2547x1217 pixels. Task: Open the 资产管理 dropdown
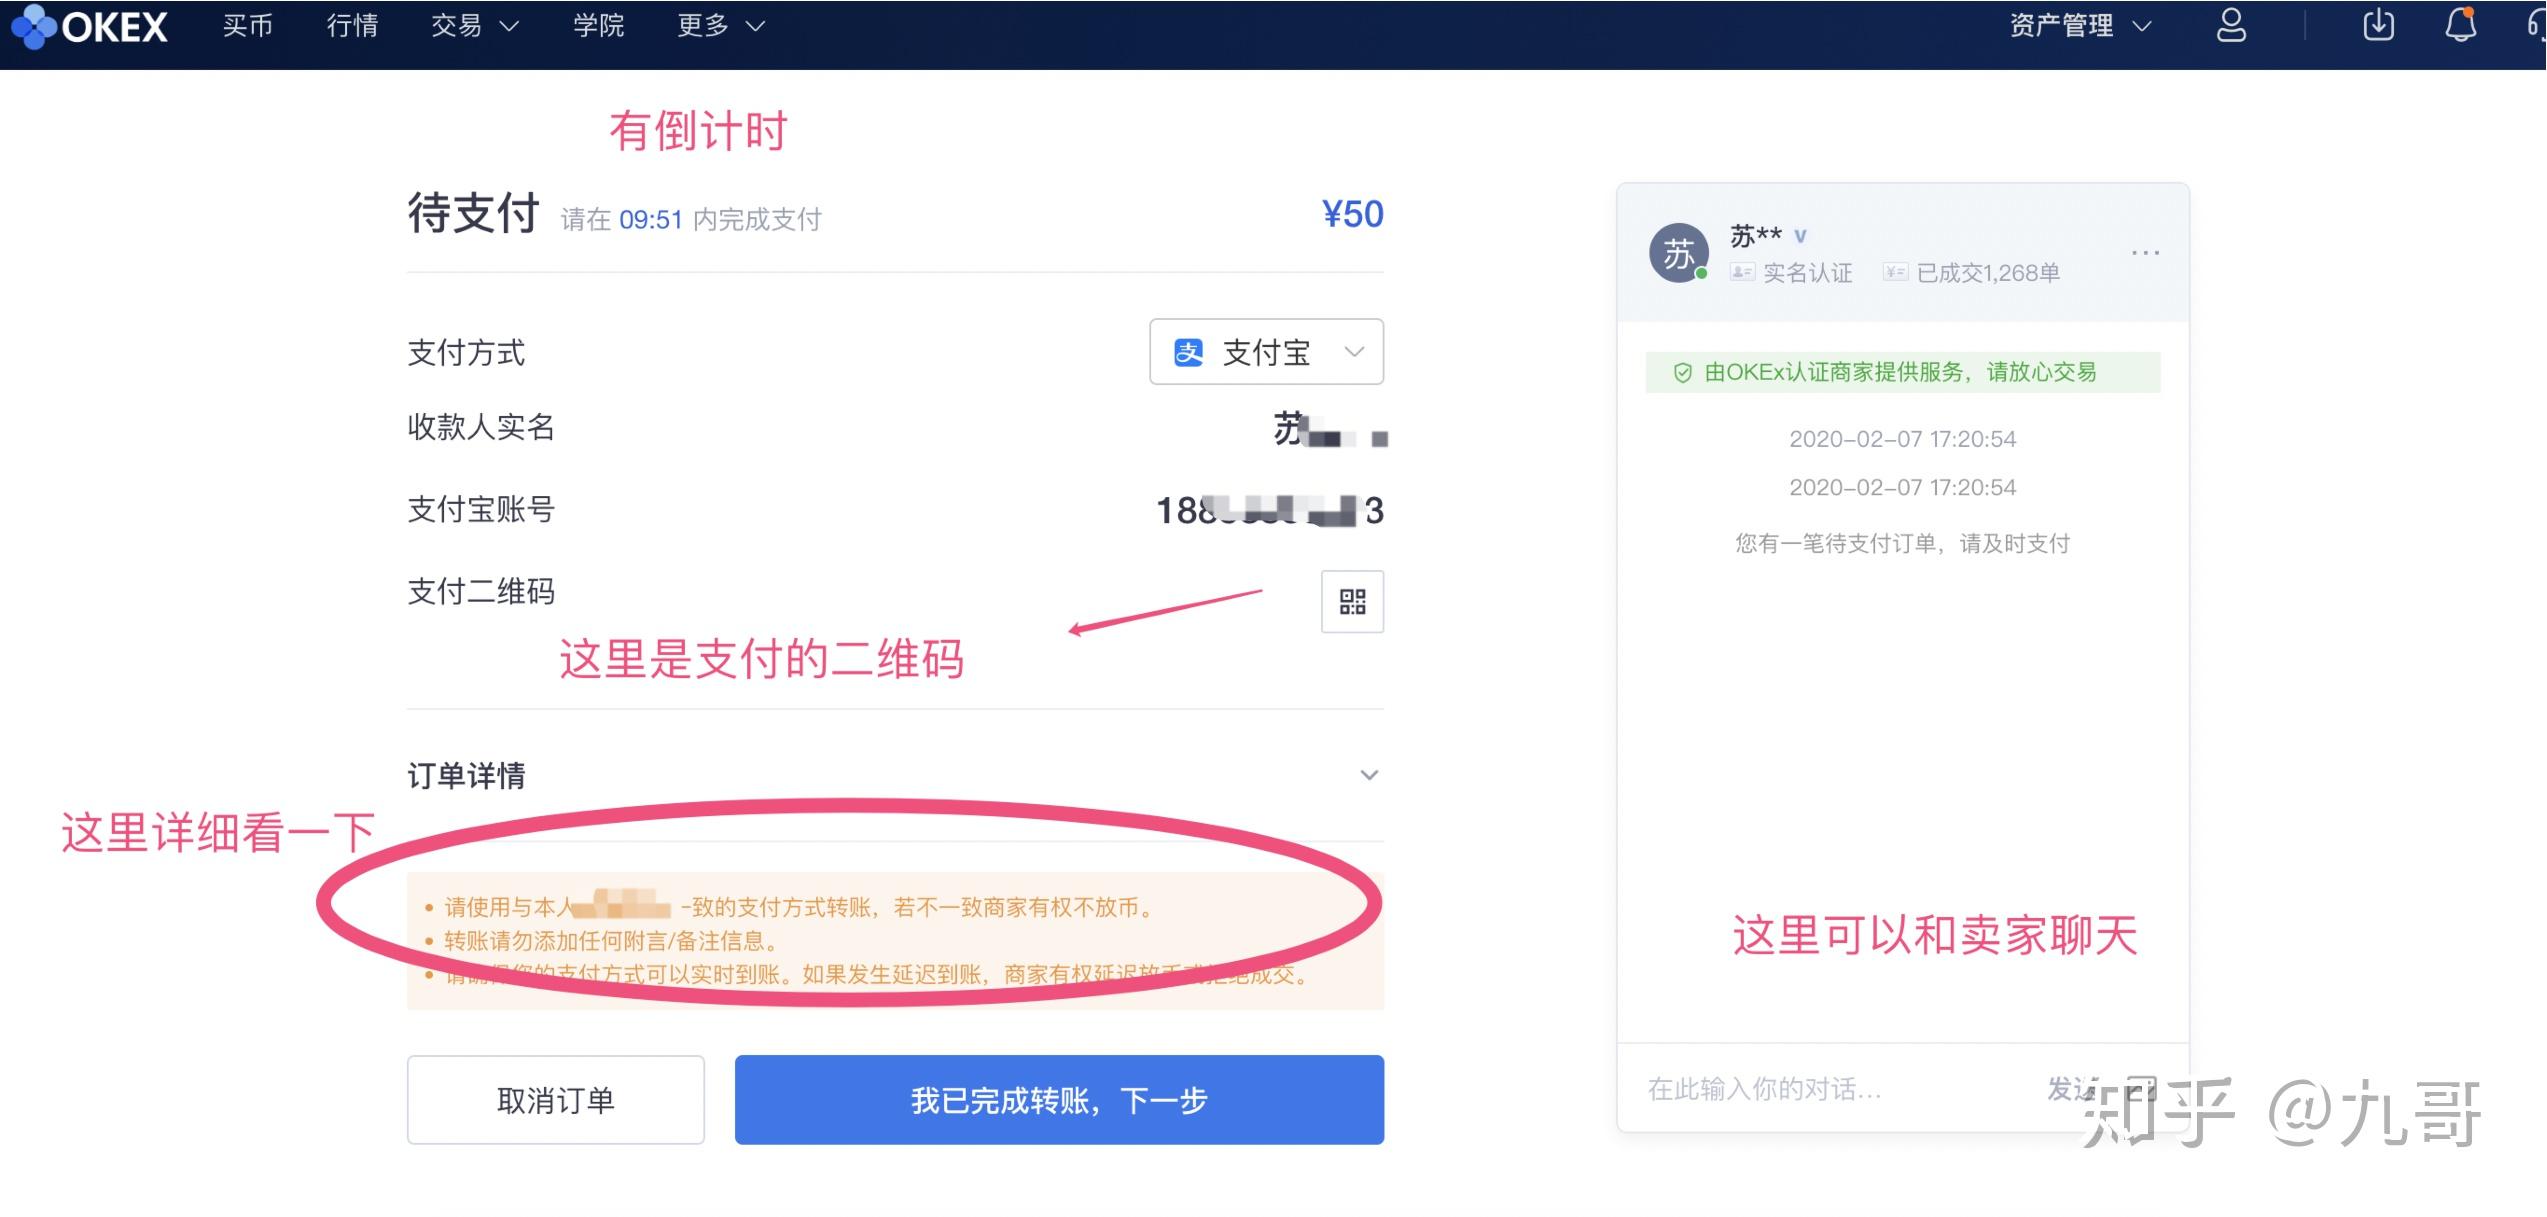[2079, 26]
